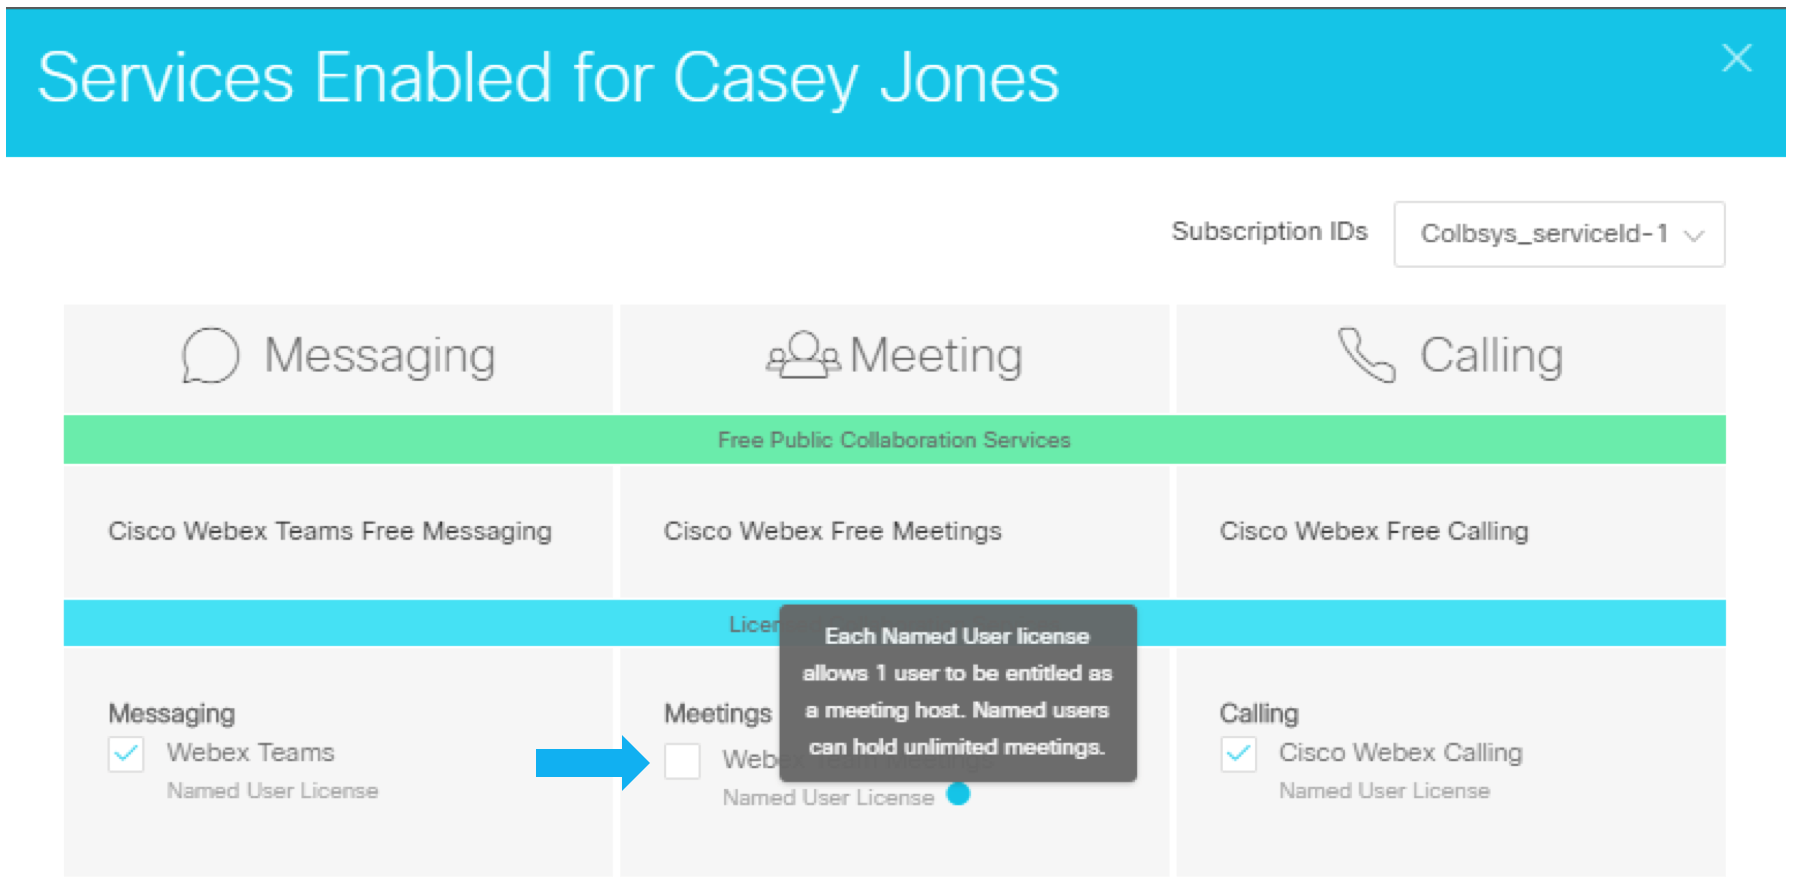Close the Services Enabled dialog
The height and width of the screenshot is (894, 1796).
[x=1737, y=58]
